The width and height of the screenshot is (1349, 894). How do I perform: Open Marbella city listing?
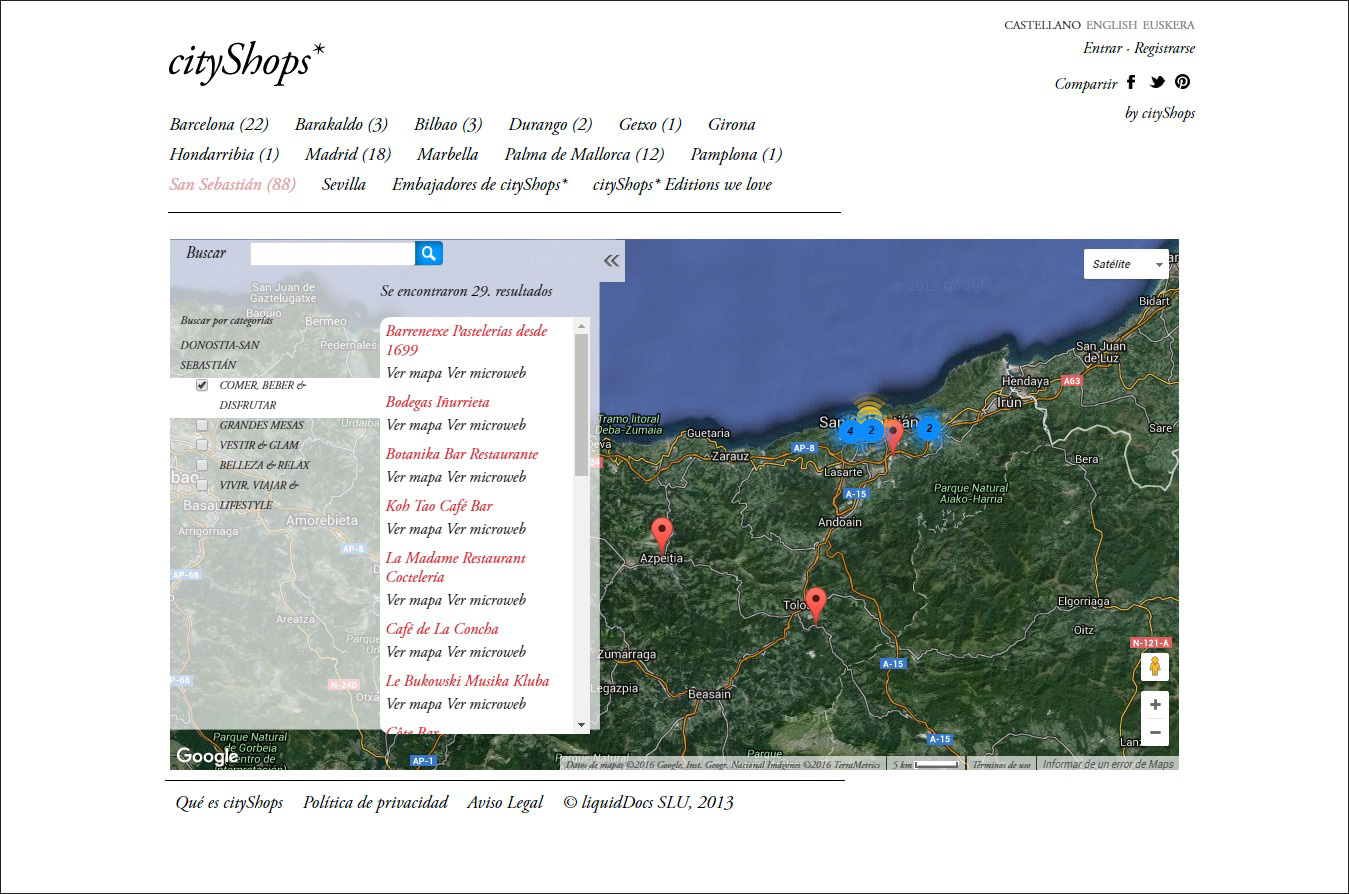point(447,155)
